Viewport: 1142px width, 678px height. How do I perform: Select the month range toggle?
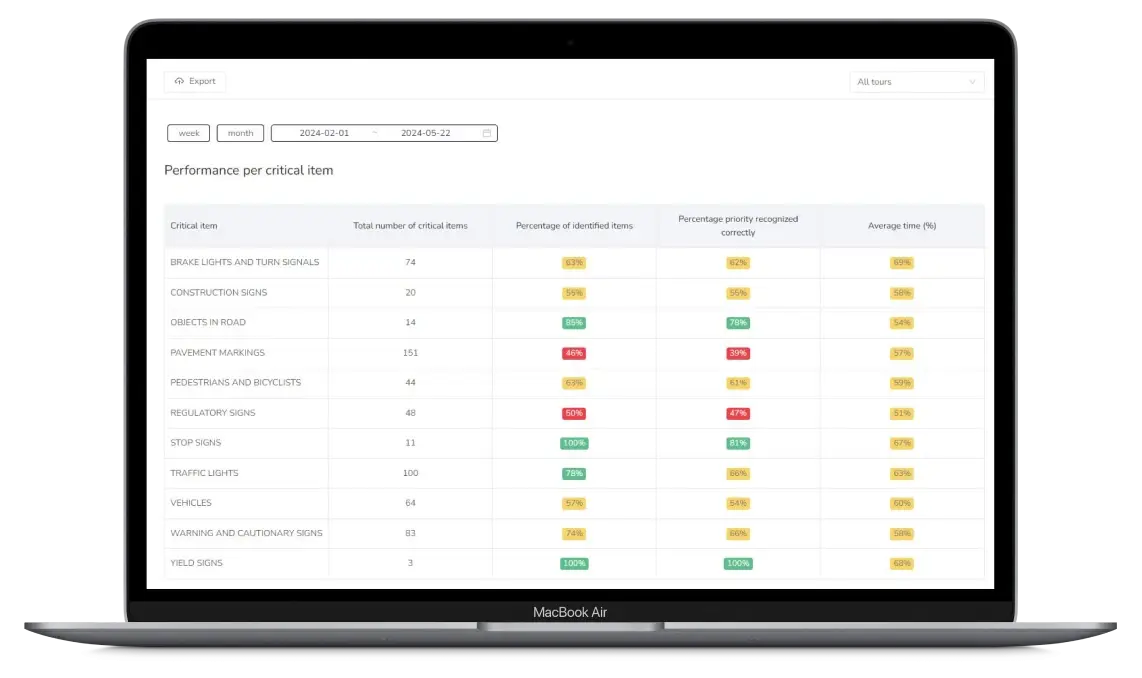click(240, 133)
